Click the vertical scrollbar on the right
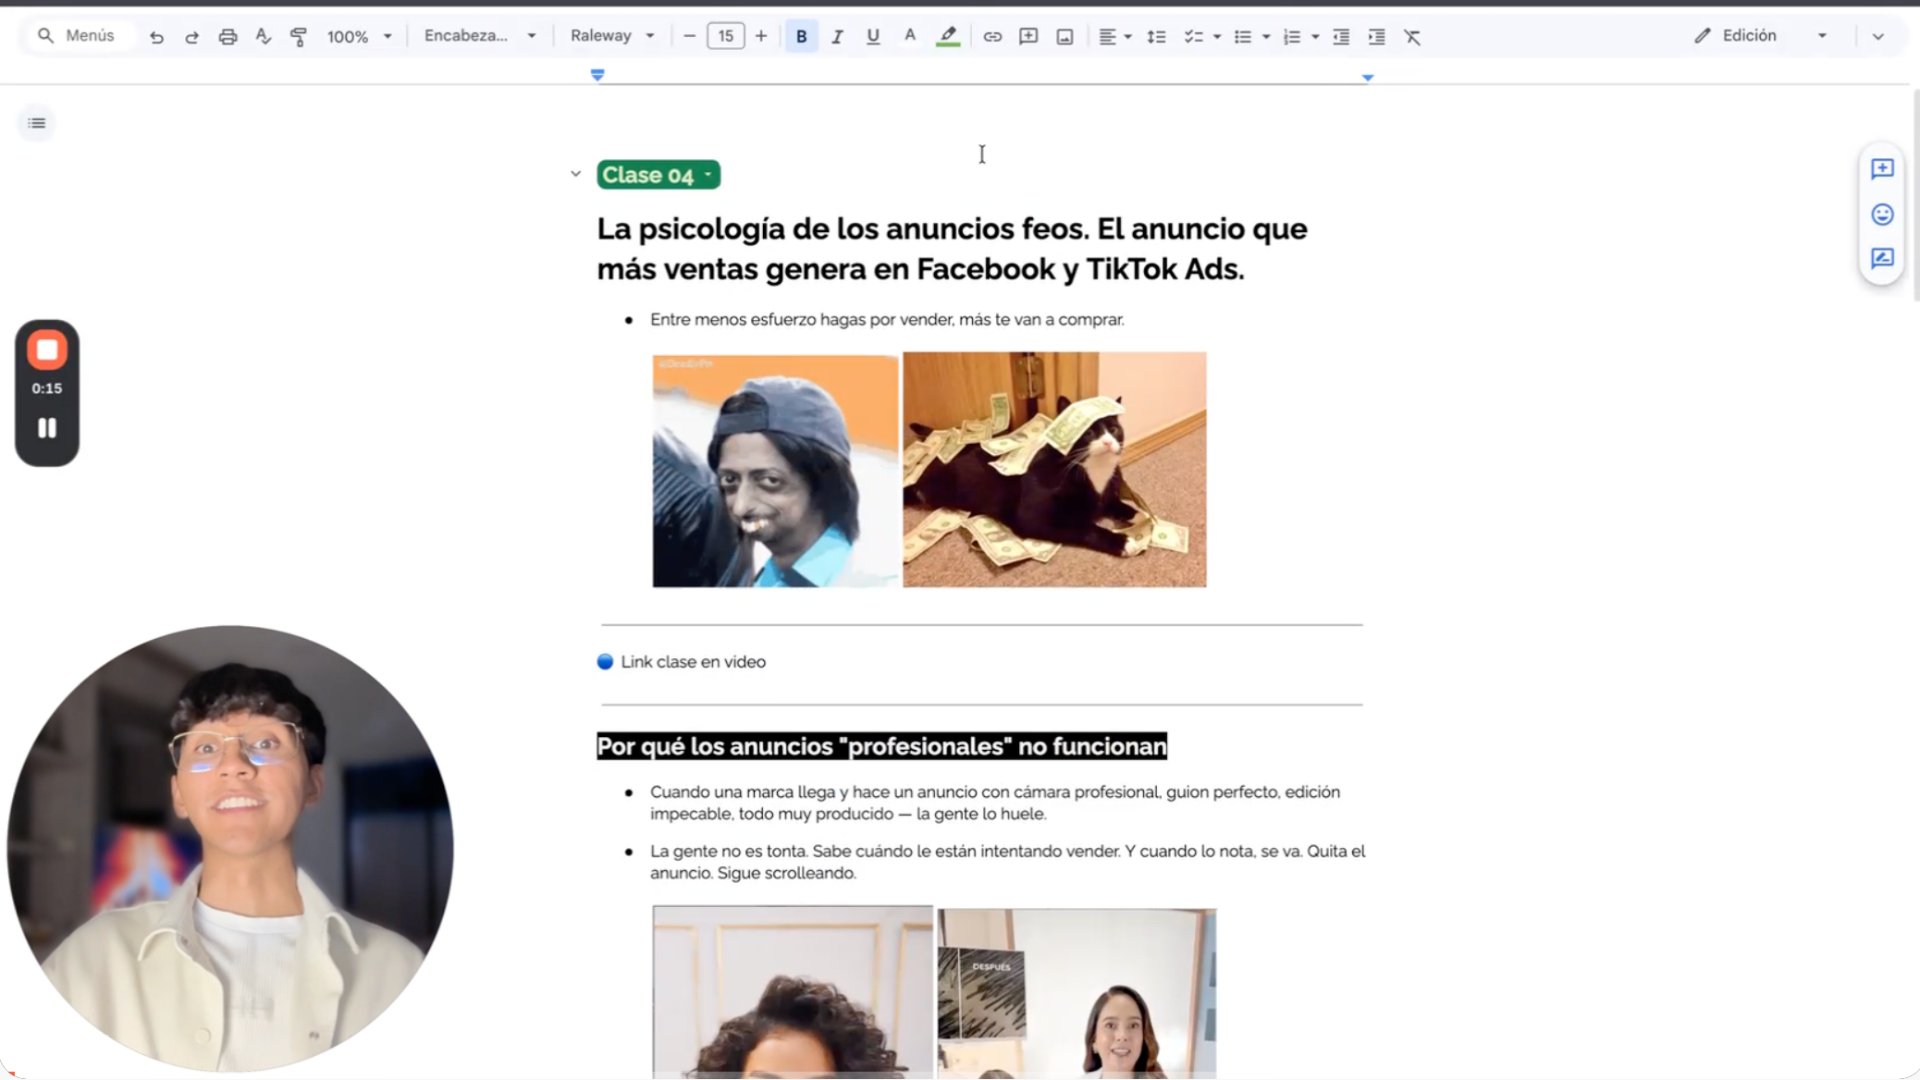This screenshot has width=1920, height=1080. click(1915, 195)
